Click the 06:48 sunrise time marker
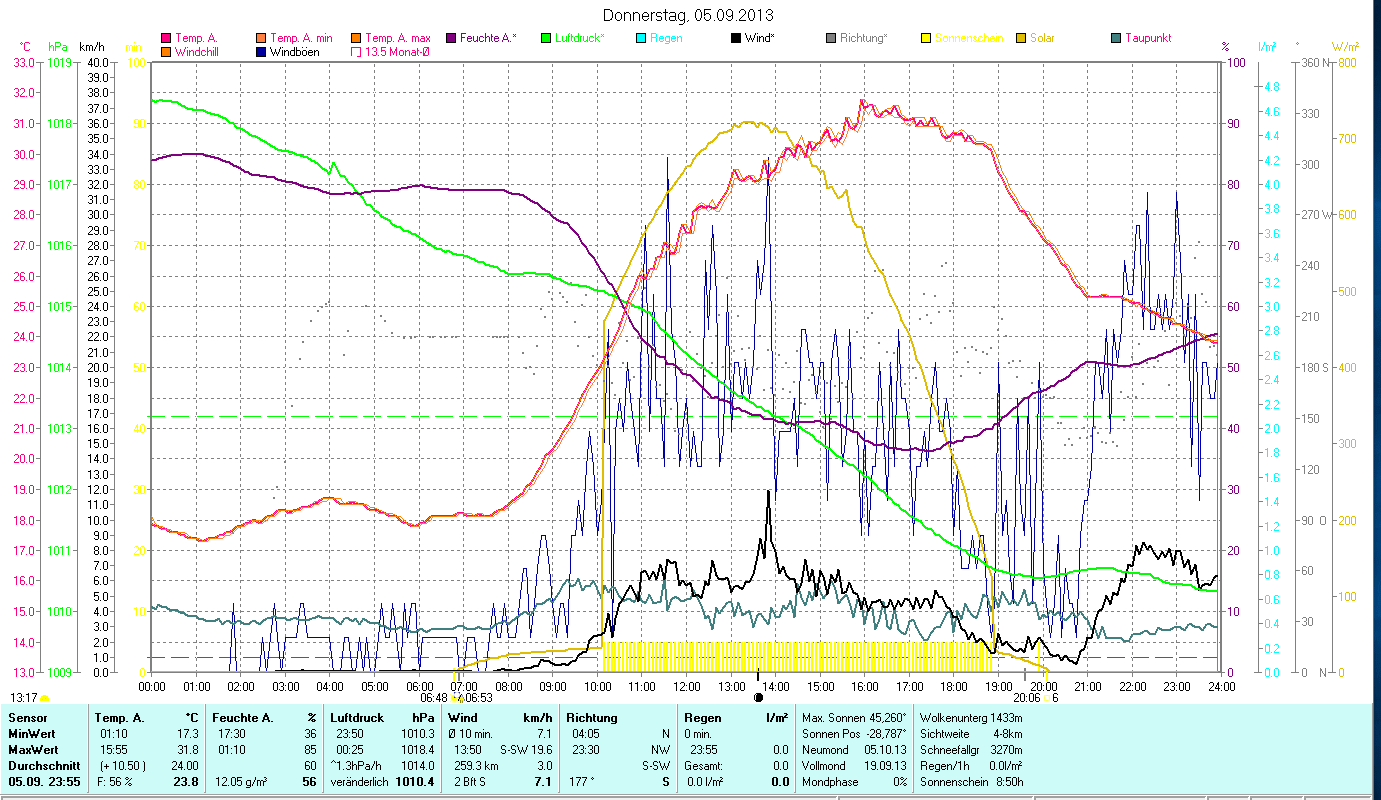This screenshot has width=1381, height=800. [x=434, y=697]
